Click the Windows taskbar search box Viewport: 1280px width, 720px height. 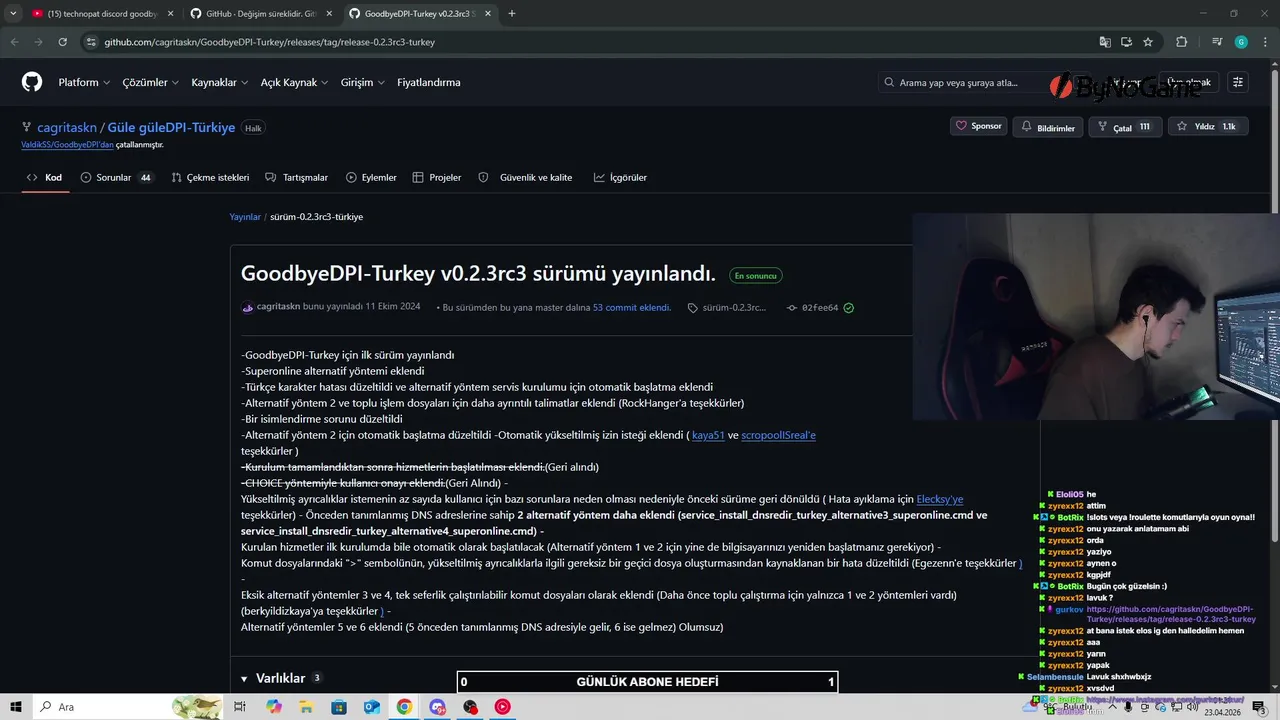[128, 707]
